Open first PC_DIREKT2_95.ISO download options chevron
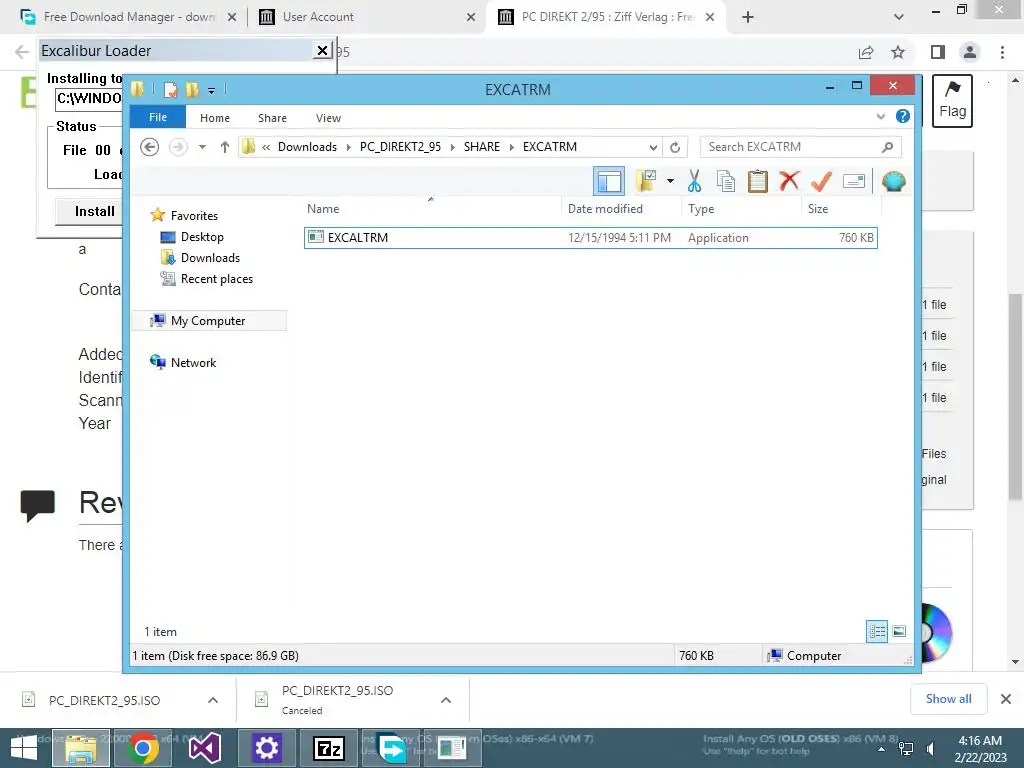 tap(213, 700)
